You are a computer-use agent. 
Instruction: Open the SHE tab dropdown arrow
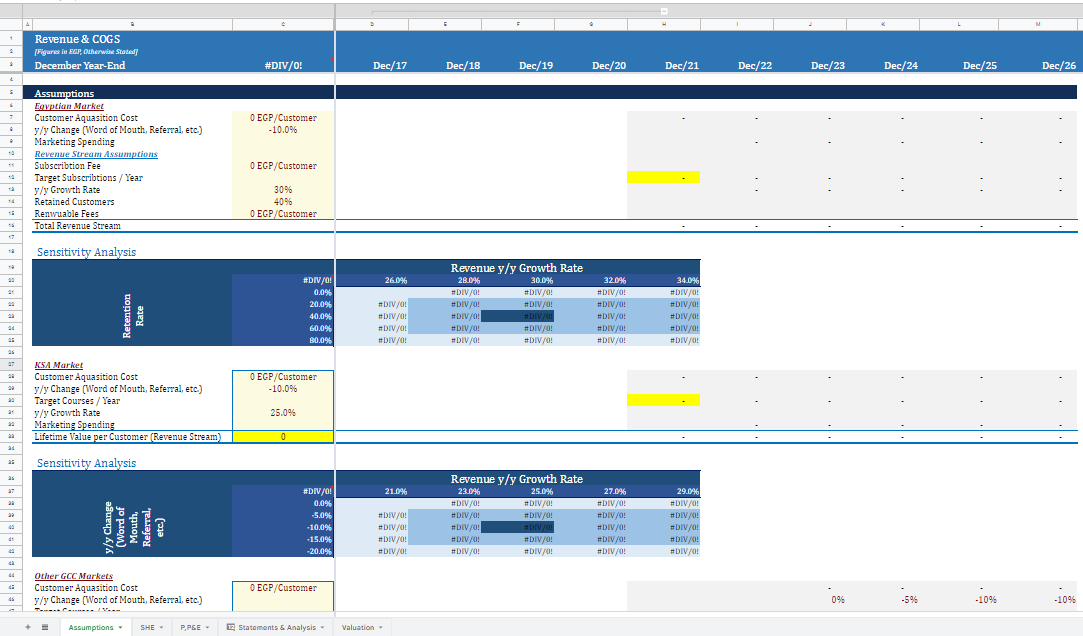[162, 627]
